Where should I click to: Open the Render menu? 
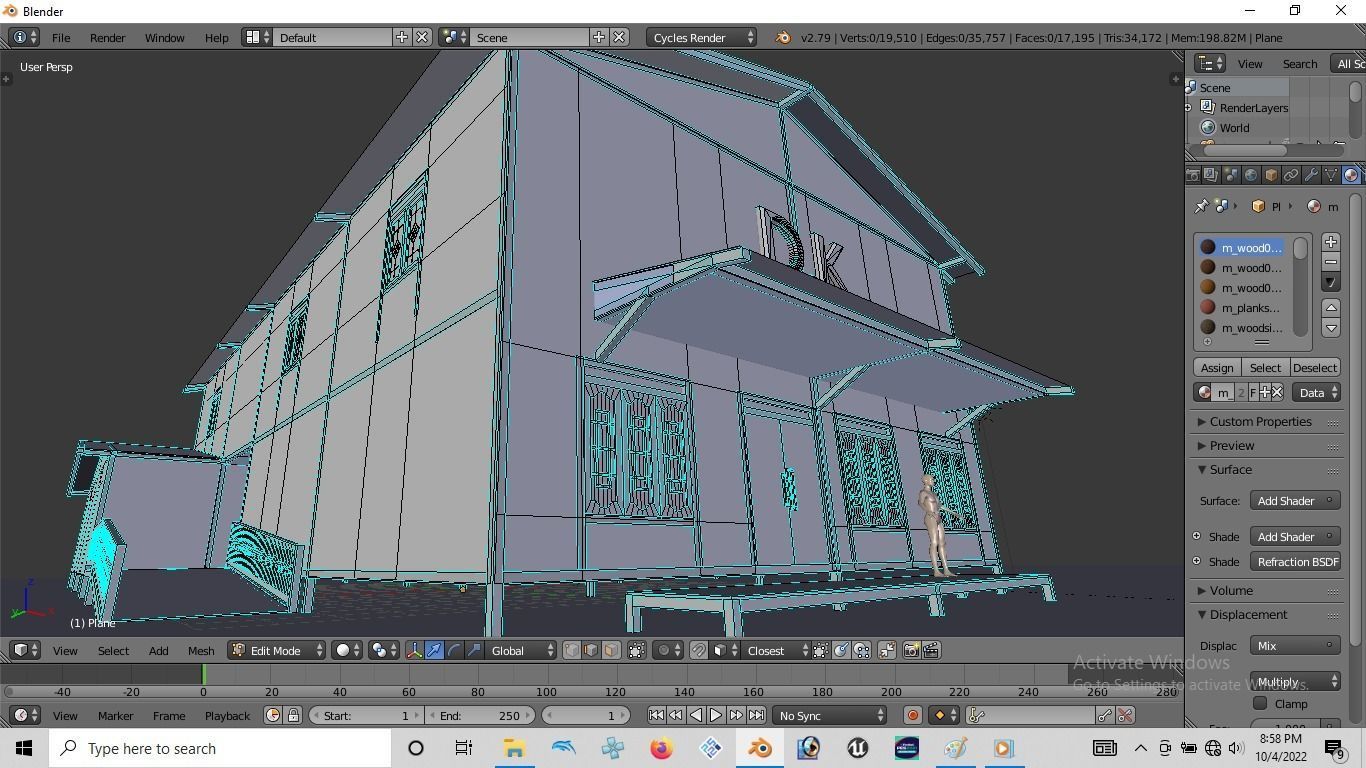(107, 37)
